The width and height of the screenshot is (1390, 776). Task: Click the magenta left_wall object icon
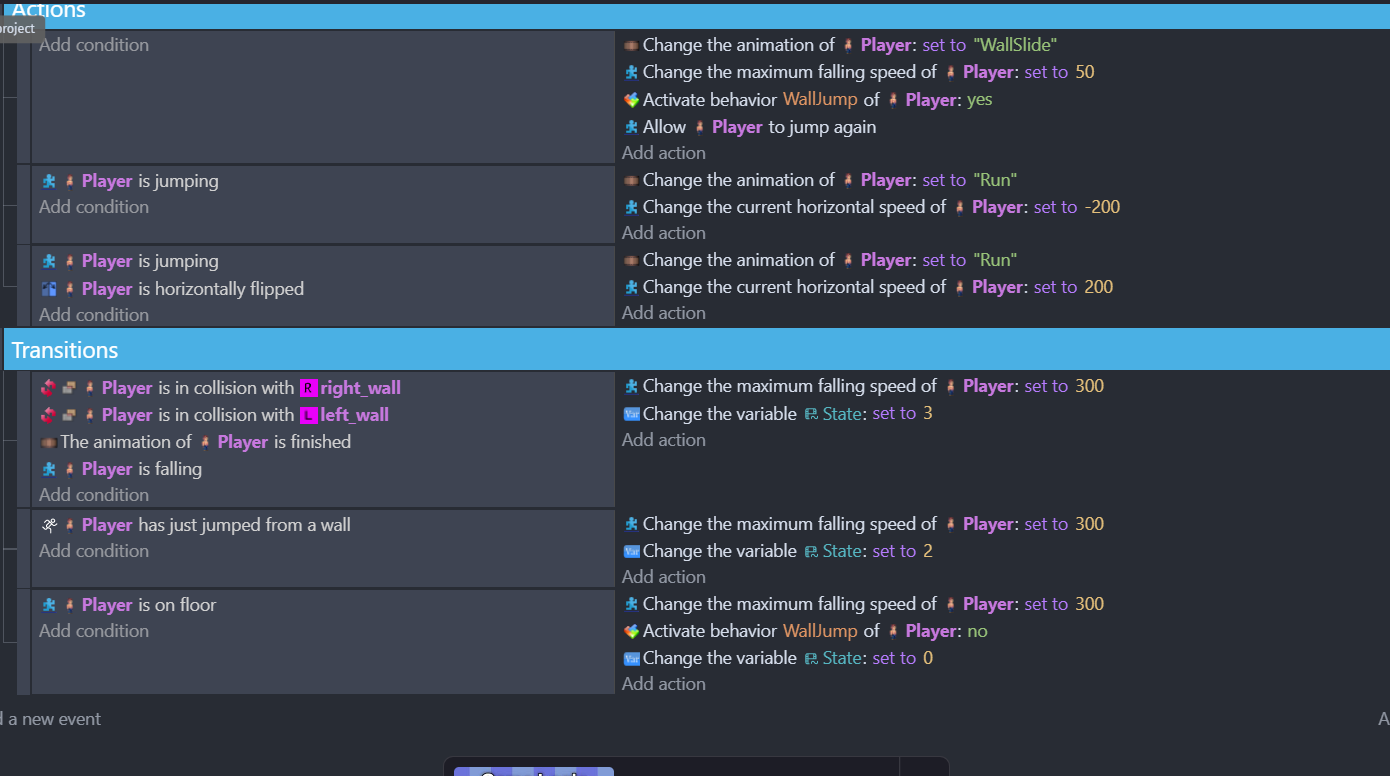pos(308,415)
